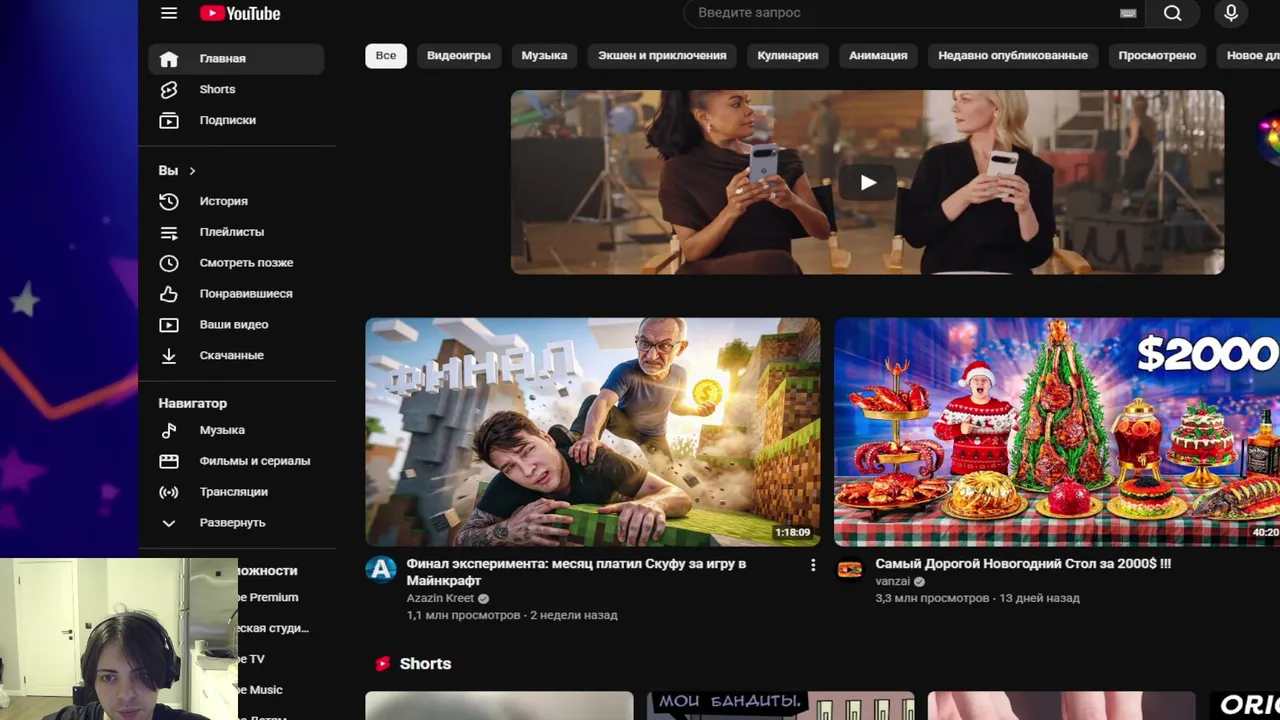Click the Понравившиеся thumbs-up icon
This screenshot has height=720, width=1280.
(169, 294)
